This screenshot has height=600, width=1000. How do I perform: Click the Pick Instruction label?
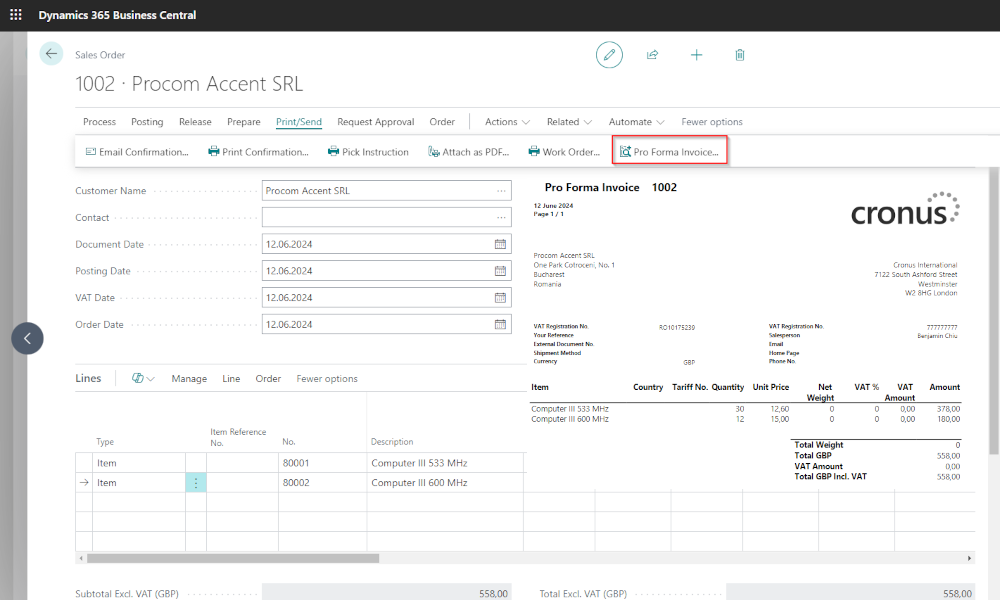(x=375, y=152)
